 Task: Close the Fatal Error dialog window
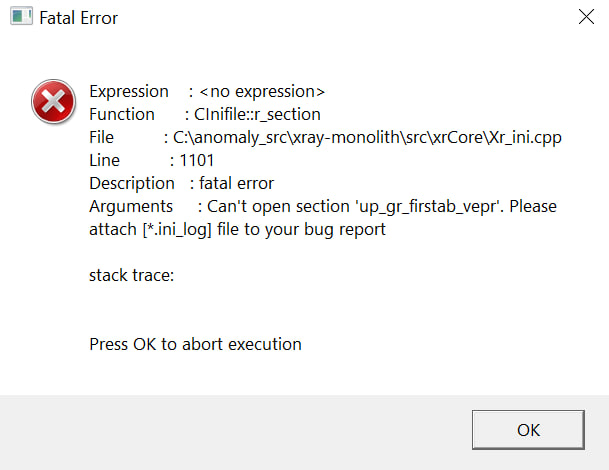click(x=587, y=17)
